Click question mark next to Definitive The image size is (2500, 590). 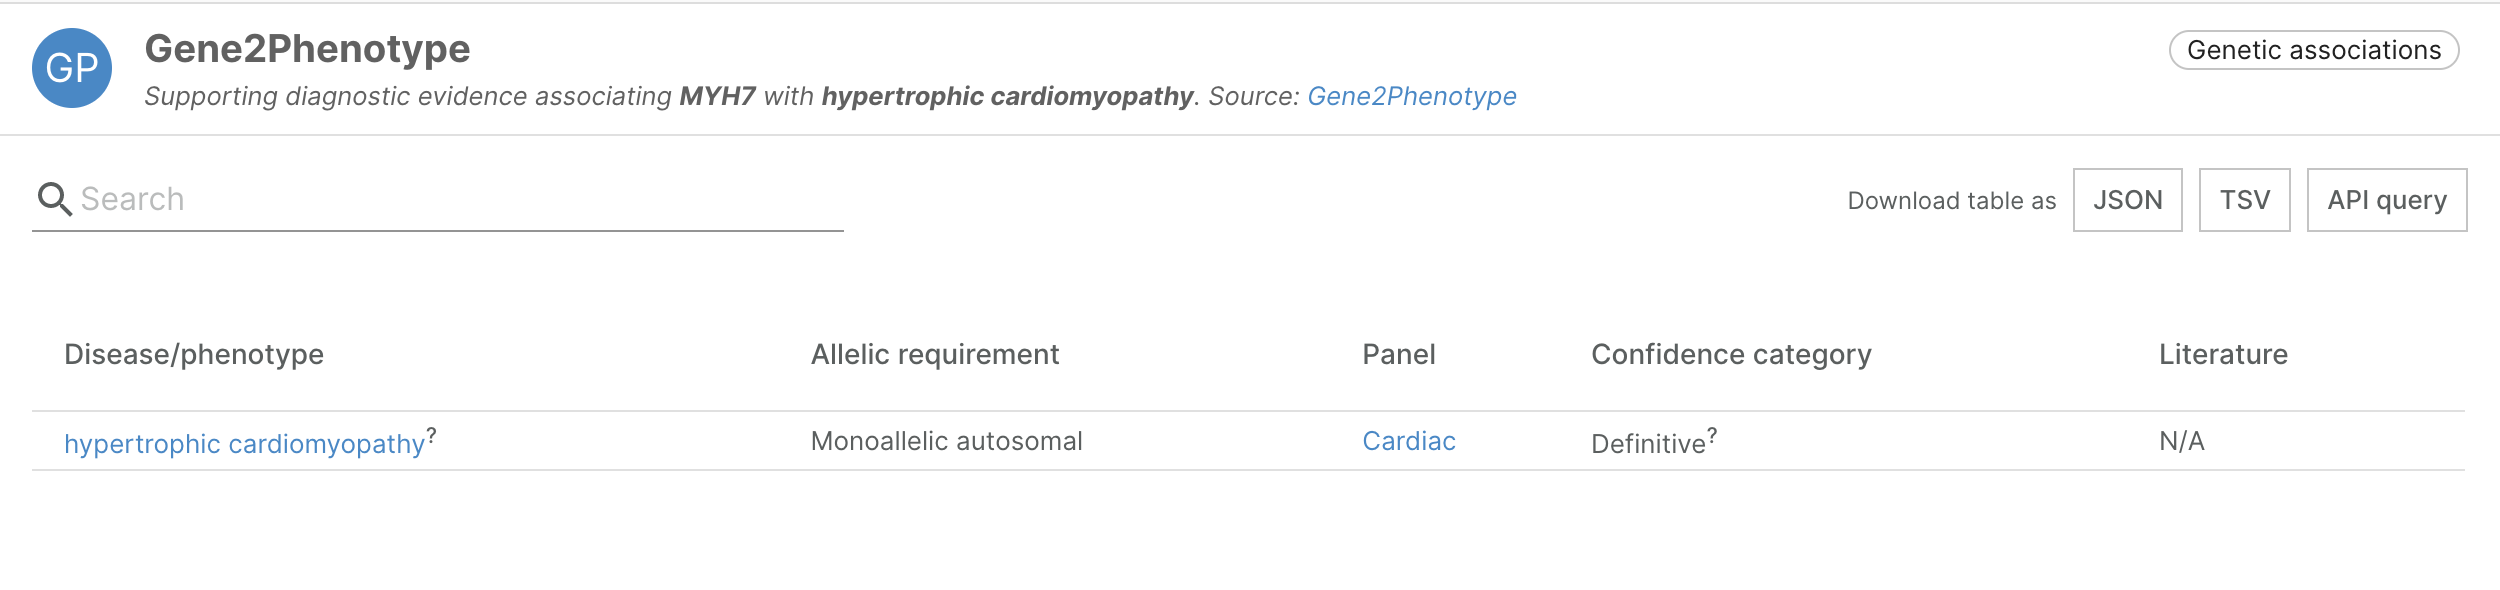1712,434
